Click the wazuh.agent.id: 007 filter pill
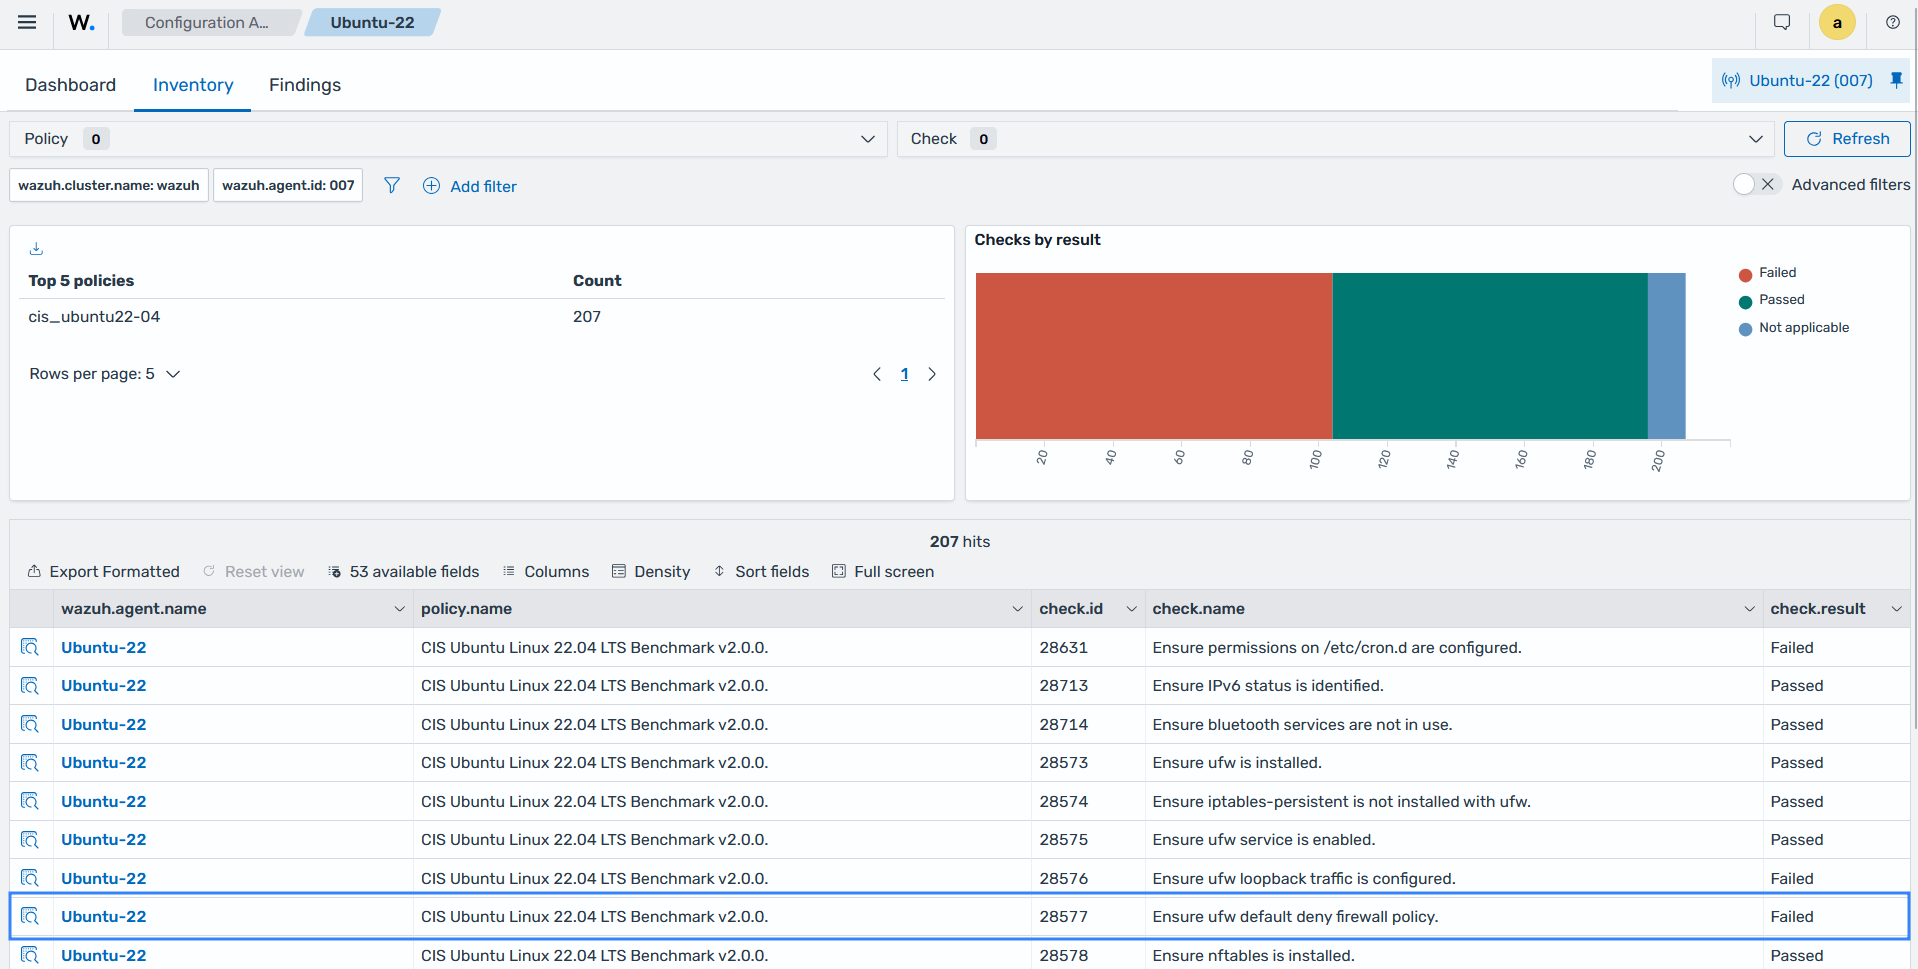 coord(288,185)
